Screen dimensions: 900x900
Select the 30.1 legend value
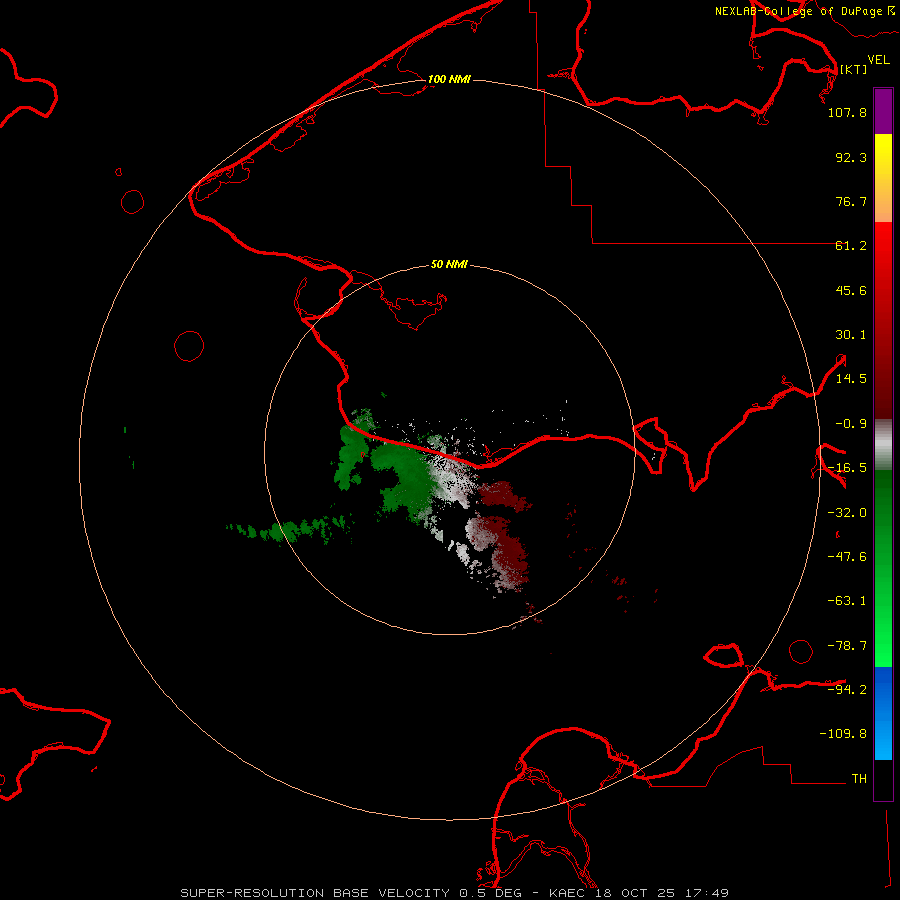tap(851, 335)
